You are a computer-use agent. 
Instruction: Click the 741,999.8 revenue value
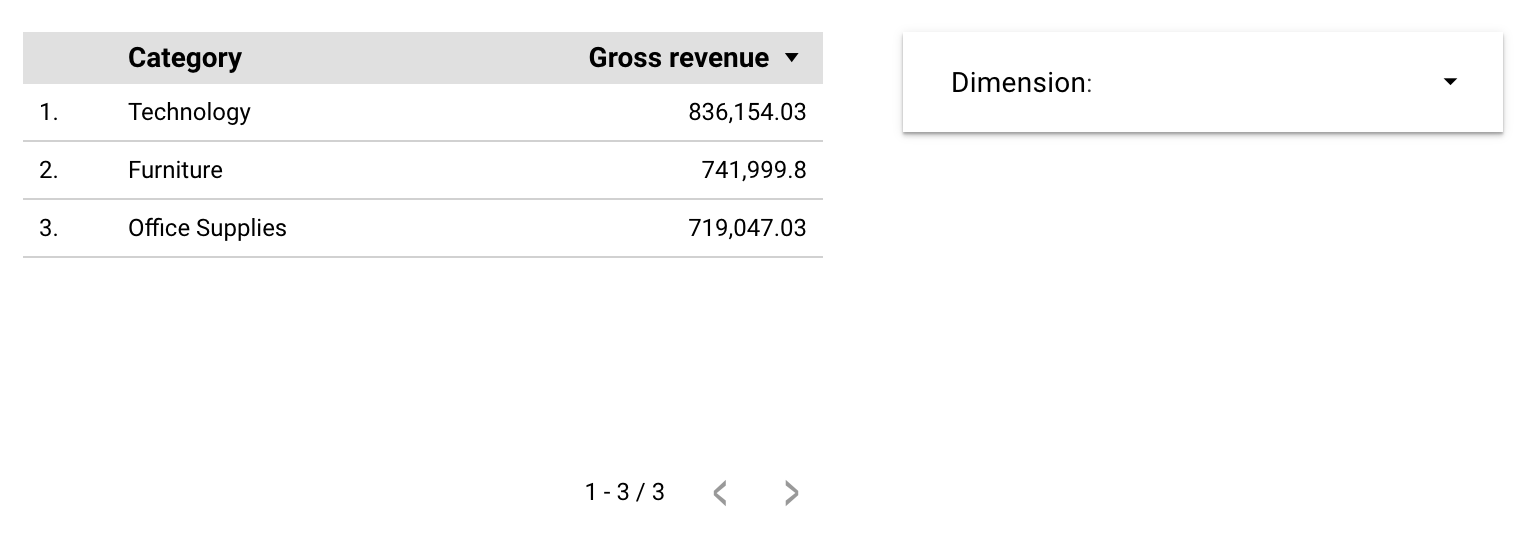tap(754, 170)
